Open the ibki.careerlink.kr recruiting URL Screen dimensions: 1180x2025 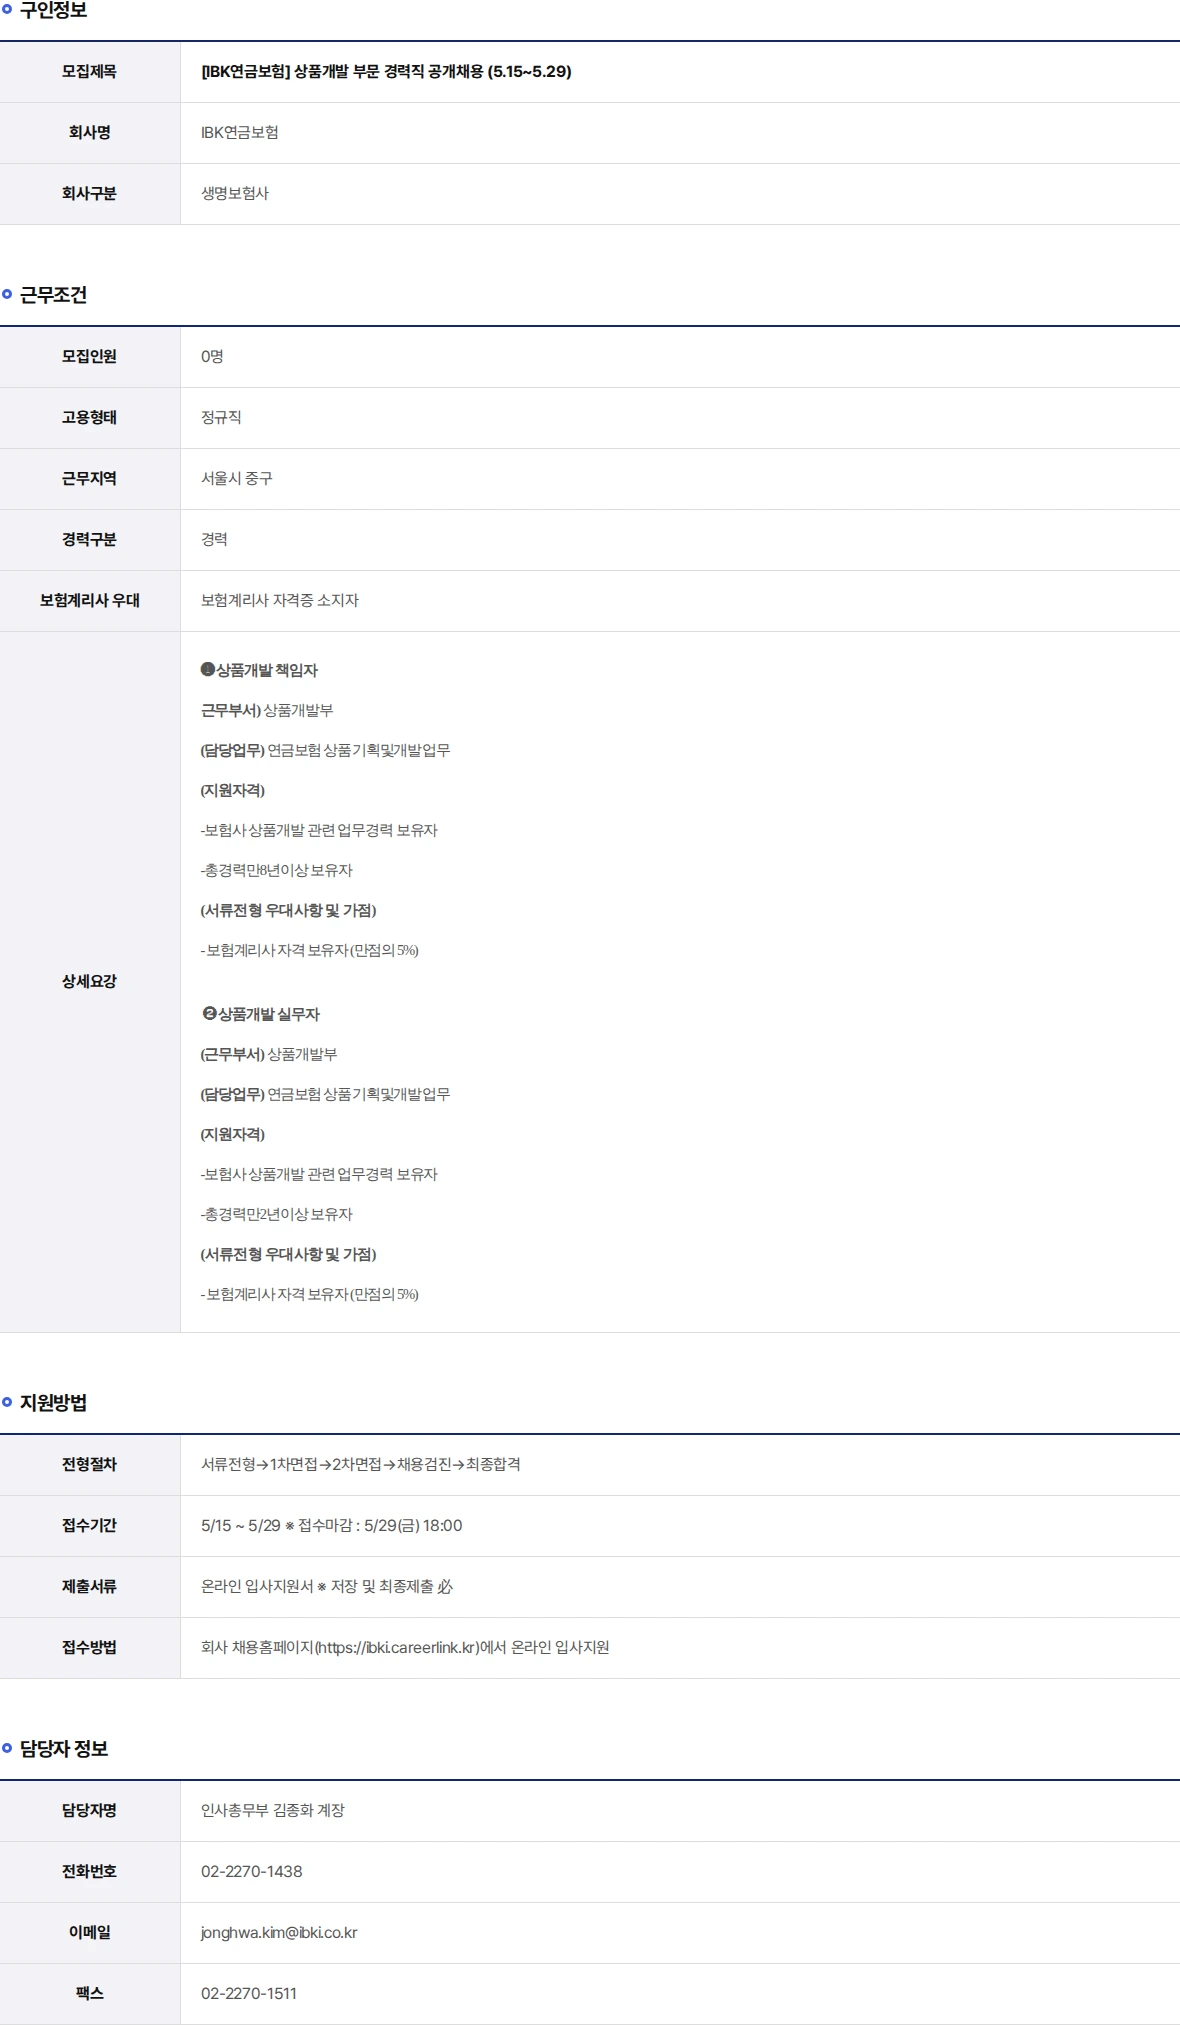click(398, 1648)
